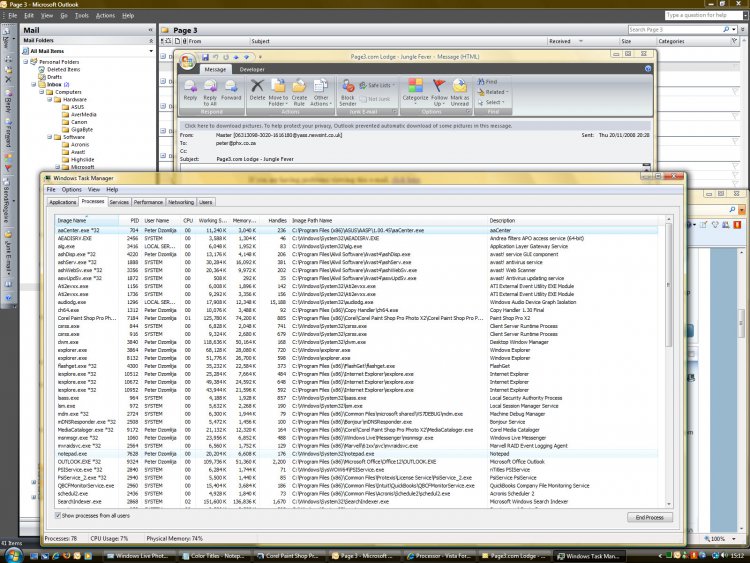Open Corel Paint Shop taskbar button
Image resolution: width=750 pixels, height=563 pixels.
pos(288,556)
